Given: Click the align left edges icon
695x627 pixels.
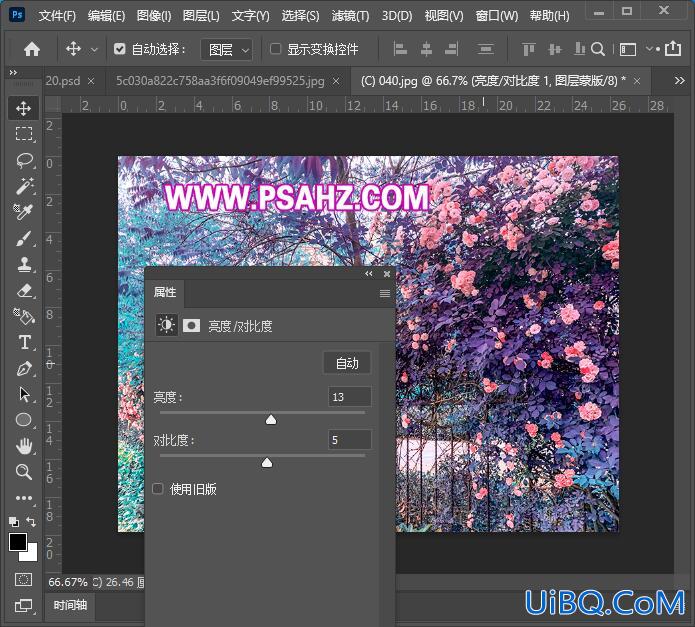Looking at the screenshot, I should (400, 49).
